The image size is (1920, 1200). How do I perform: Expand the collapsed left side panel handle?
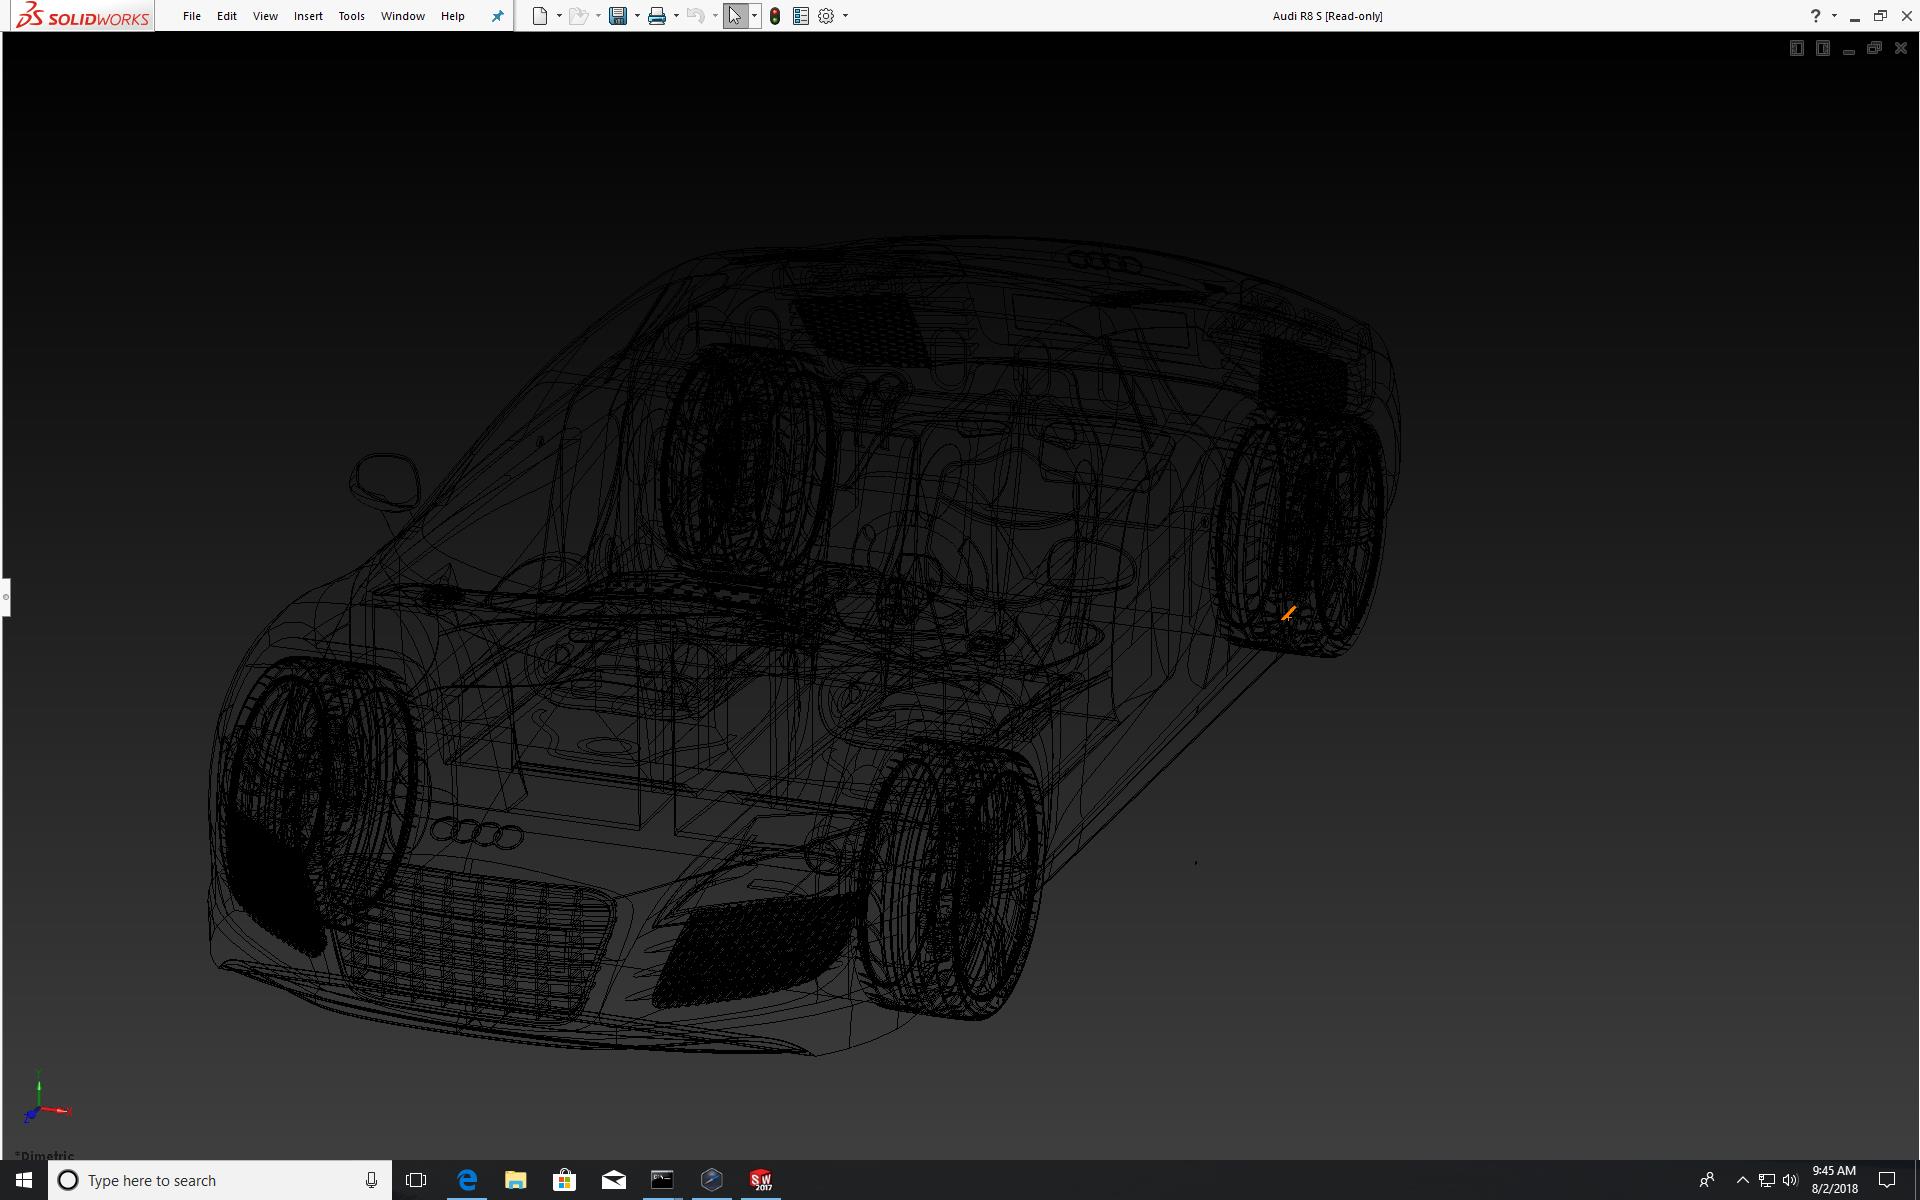[5, 597]
